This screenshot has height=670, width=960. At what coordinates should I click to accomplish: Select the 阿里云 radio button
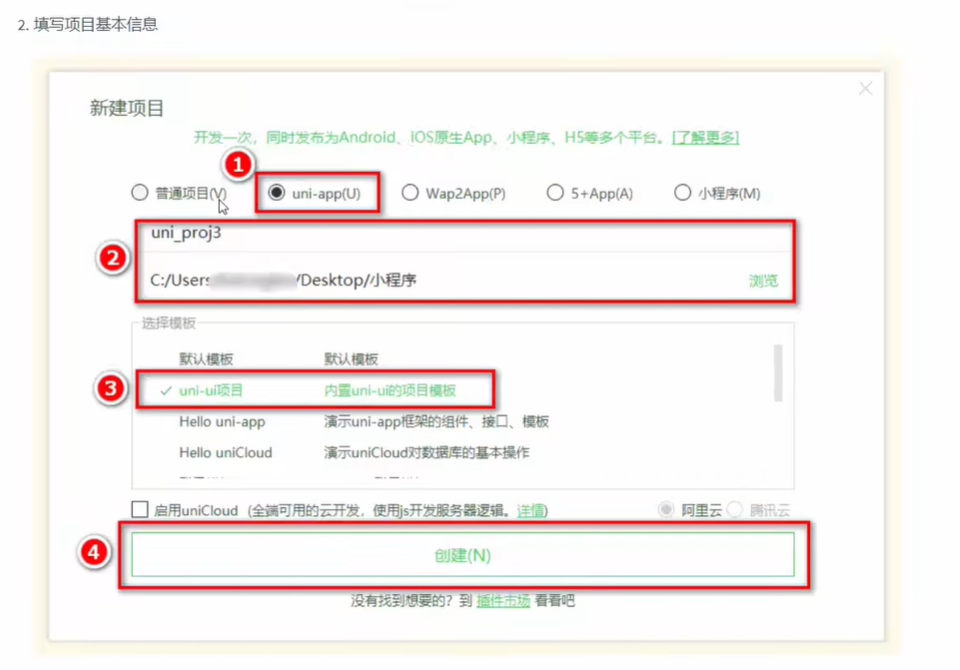pos(666,510)
